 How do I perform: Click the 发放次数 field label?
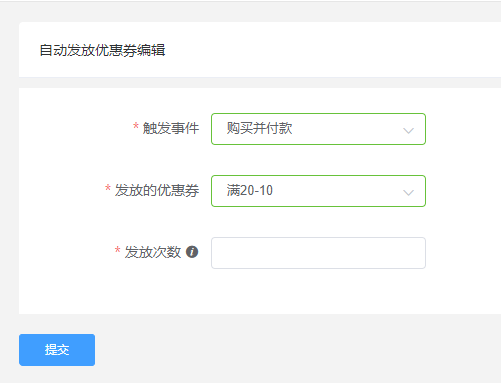coord(153,252)
